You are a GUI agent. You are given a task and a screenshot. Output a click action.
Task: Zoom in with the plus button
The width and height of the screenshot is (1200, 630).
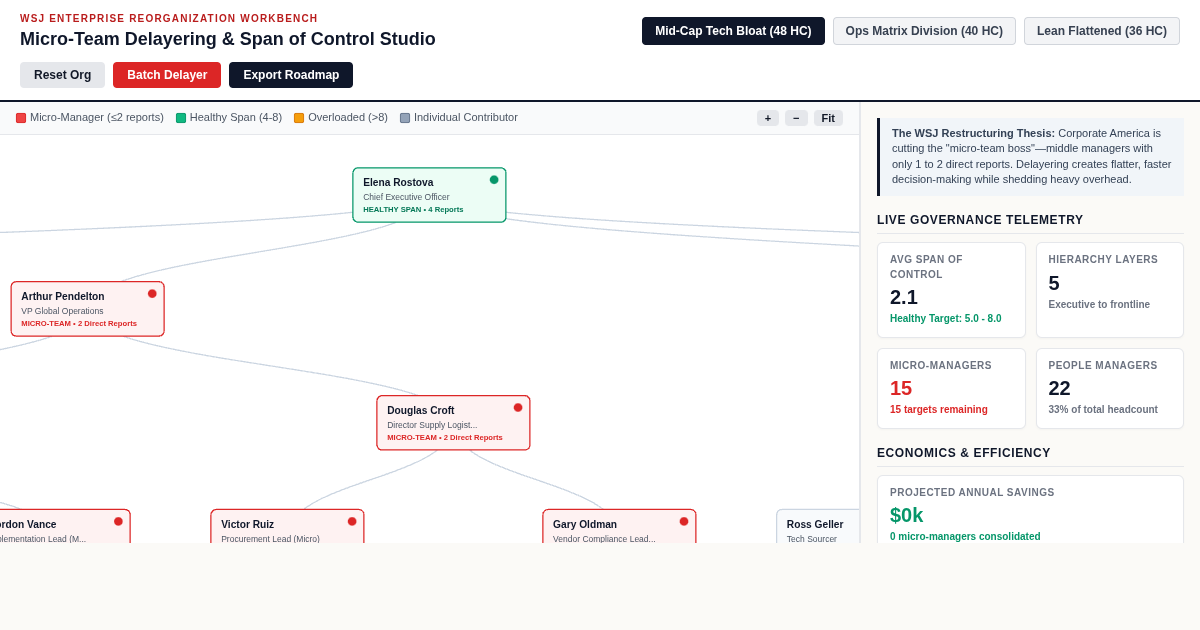click(768, 118)
